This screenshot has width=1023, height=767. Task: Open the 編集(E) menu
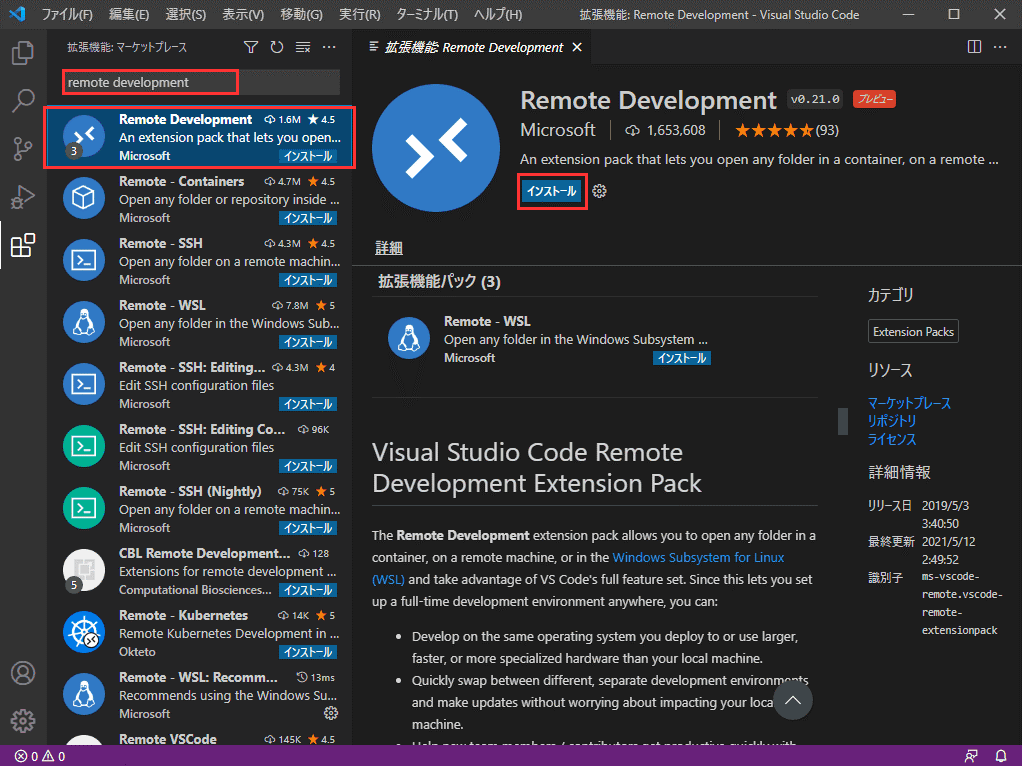129,14
